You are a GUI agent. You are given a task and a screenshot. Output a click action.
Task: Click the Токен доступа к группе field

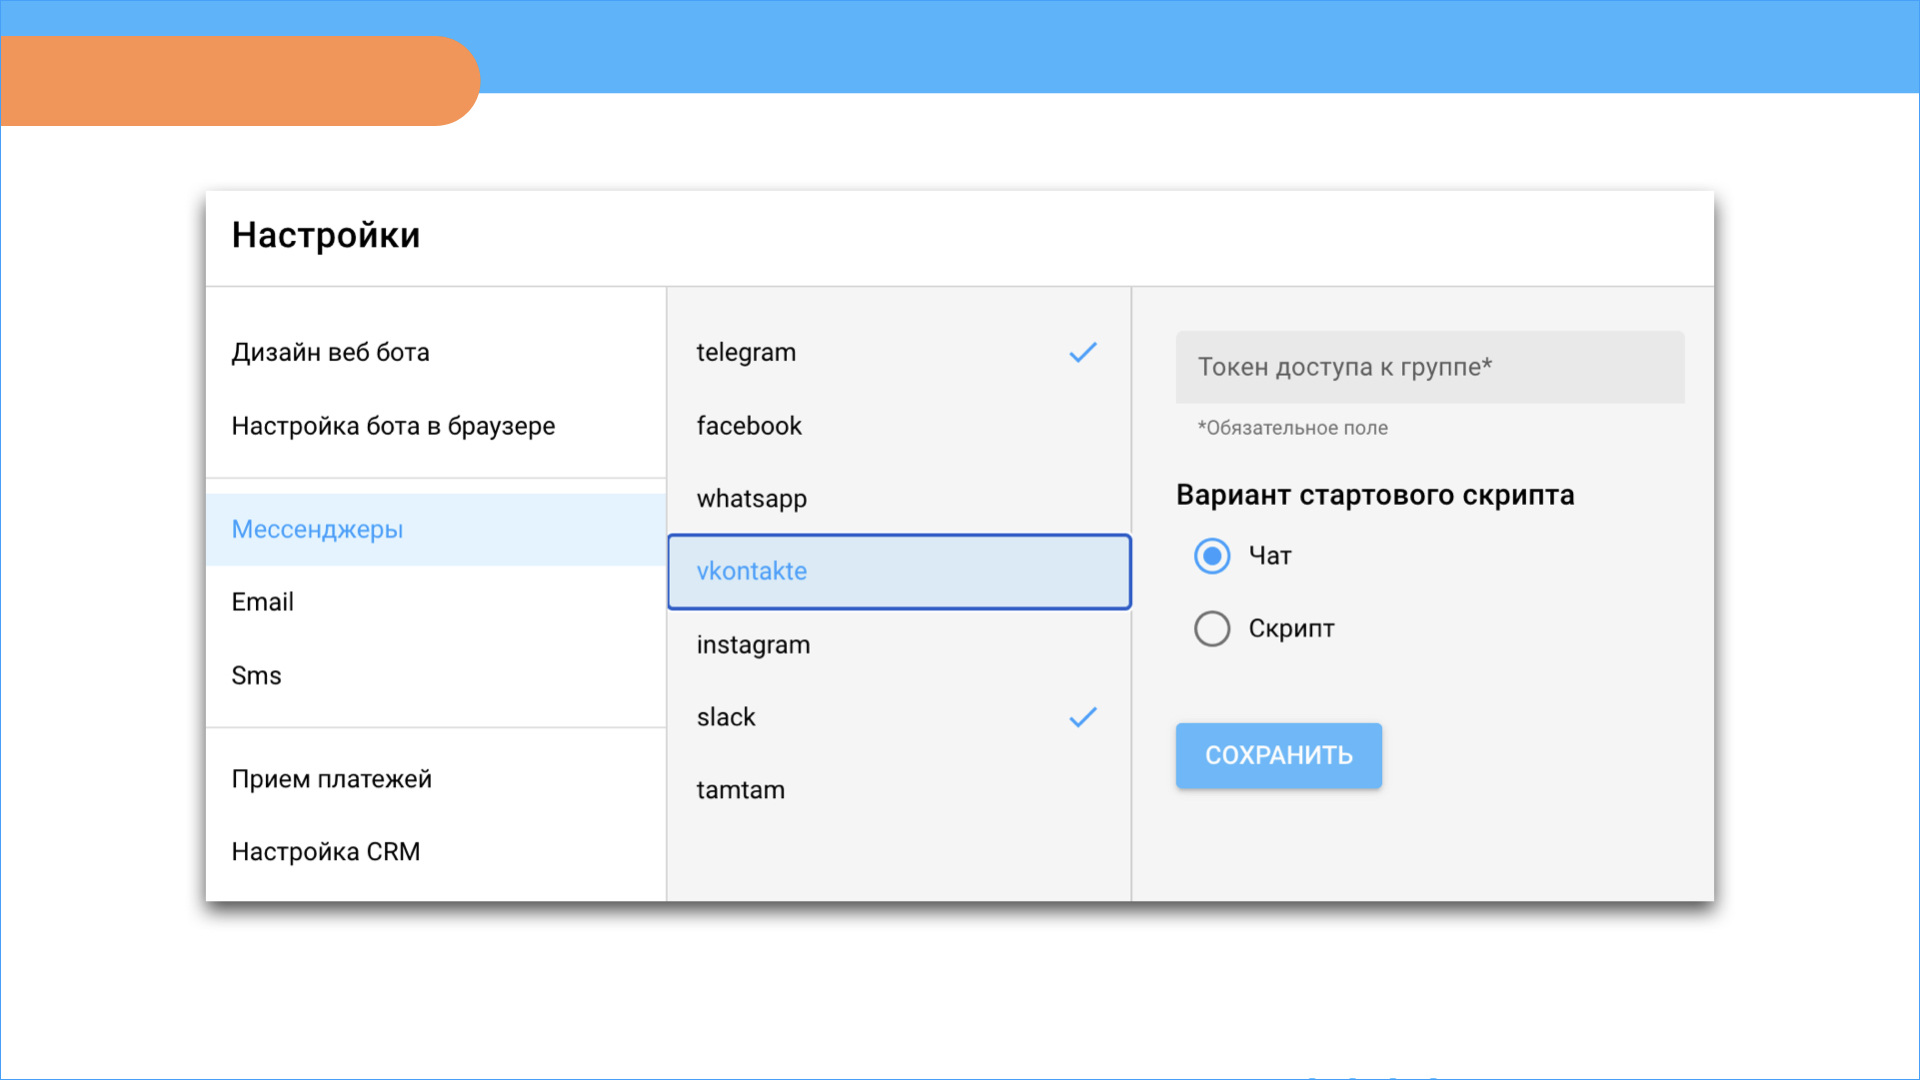pyautogui.click(x=1429, y=368)
